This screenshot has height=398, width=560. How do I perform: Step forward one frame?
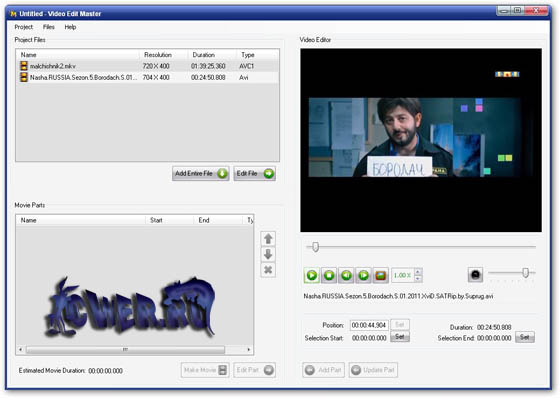pyautogui.click(x=363, y=275)
